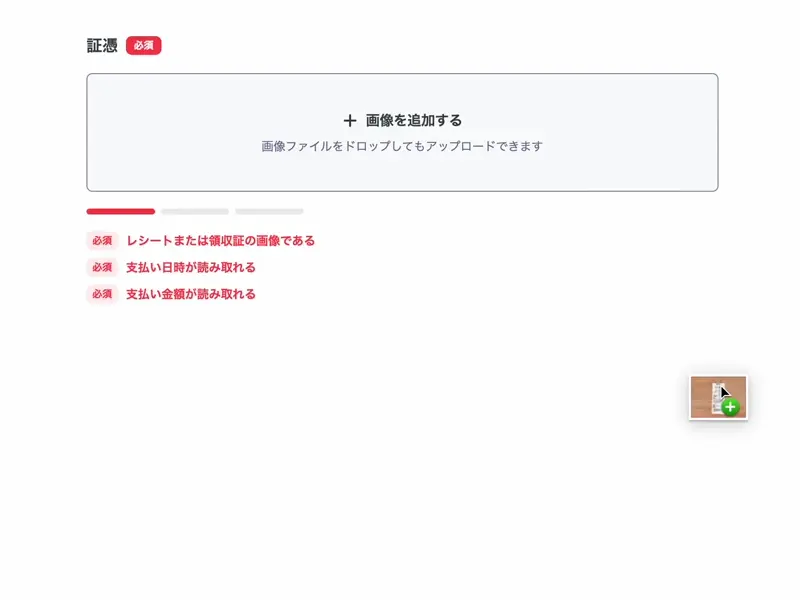
Task: Click the green add icon on the dragged thumbnail
Action: coord(731,406)
